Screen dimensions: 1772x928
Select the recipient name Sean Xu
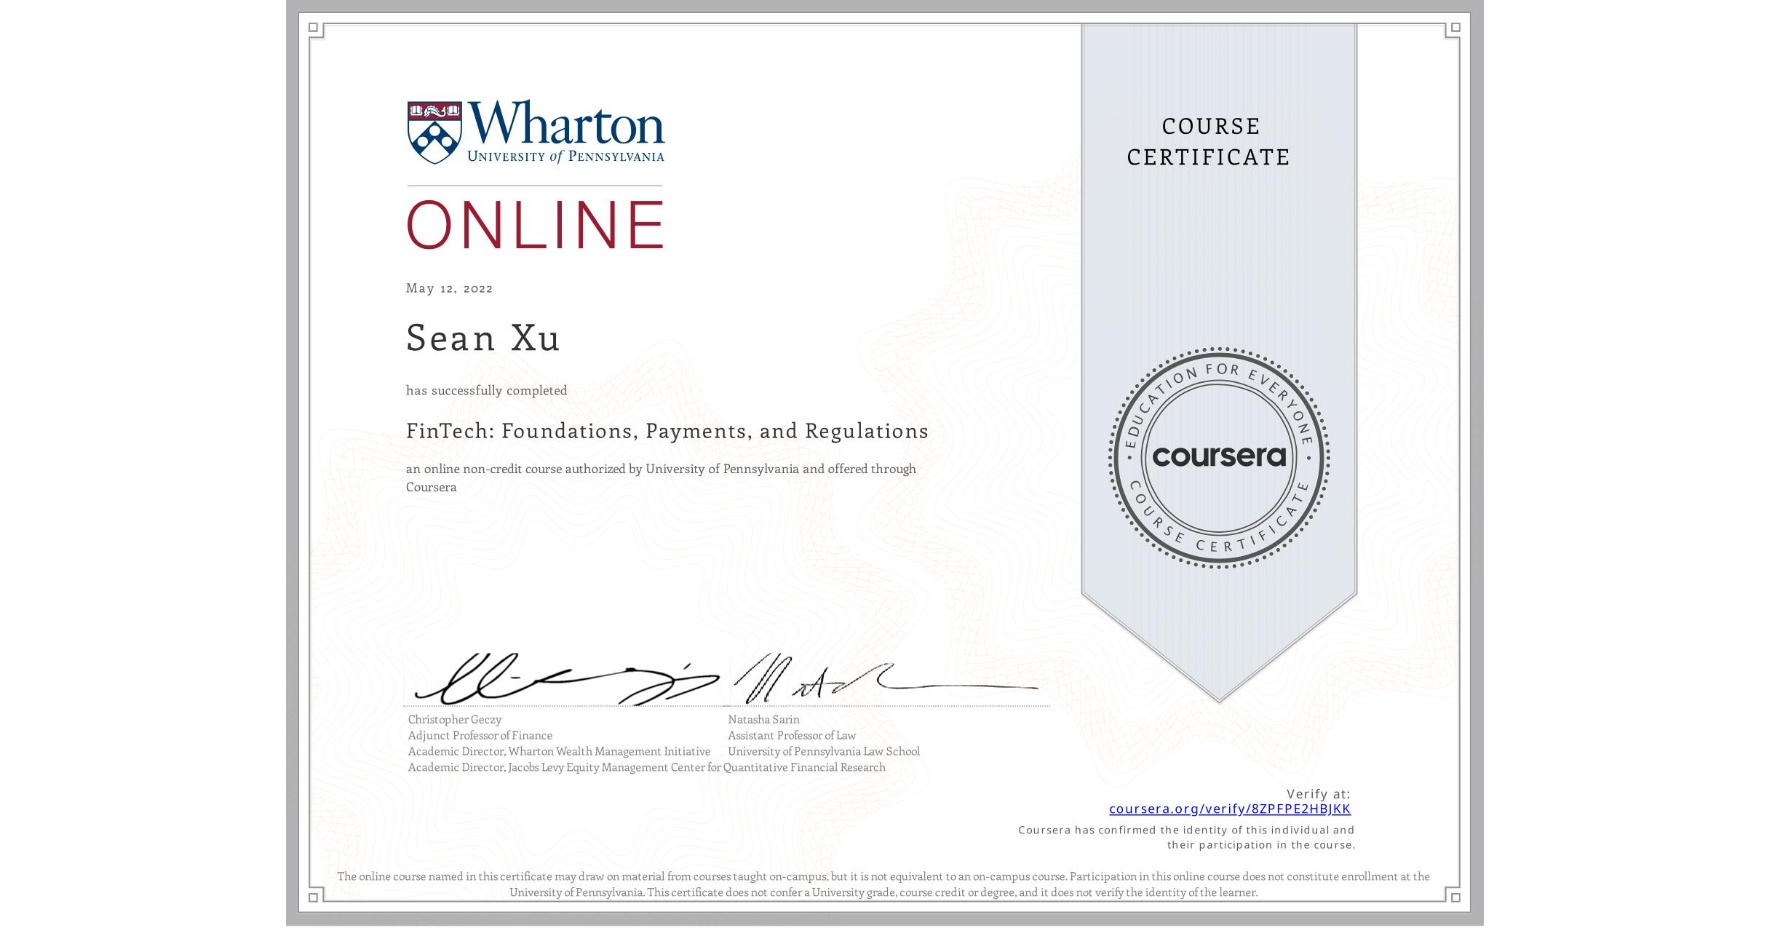click(x=481, y=338)
